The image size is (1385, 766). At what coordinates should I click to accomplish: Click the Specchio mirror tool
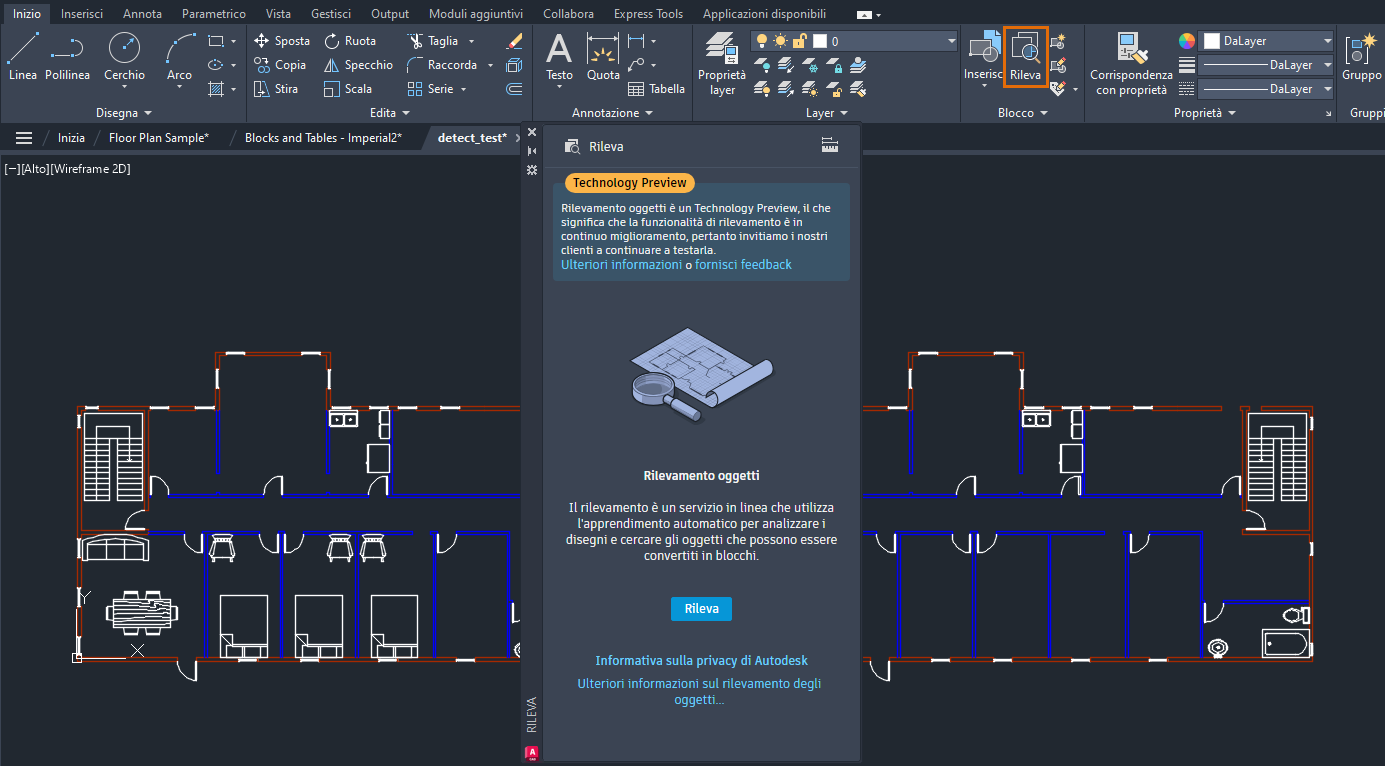(358, 65)
